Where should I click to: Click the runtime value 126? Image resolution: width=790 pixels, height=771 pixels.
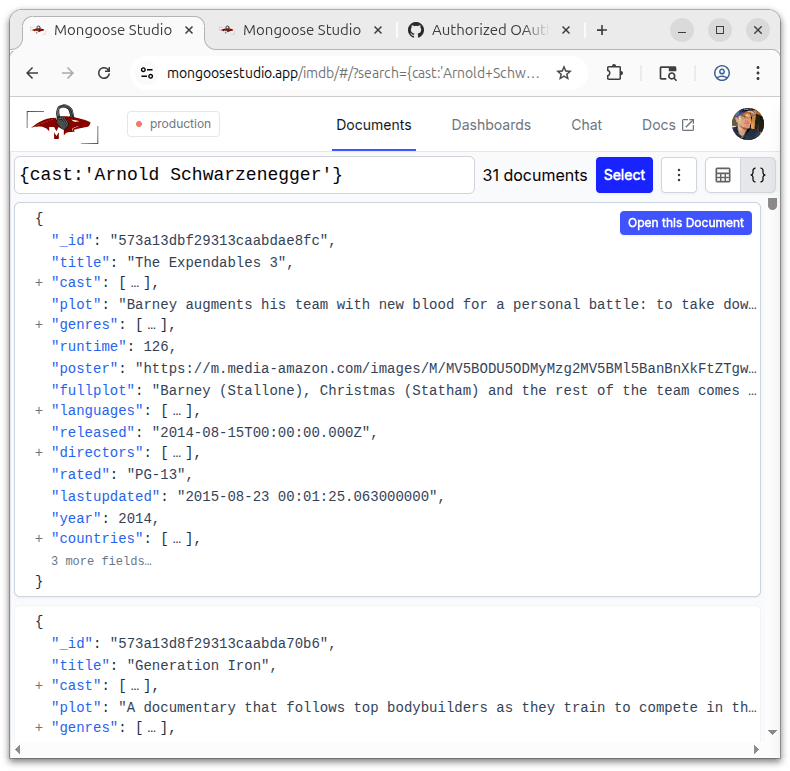pos(156,347)
